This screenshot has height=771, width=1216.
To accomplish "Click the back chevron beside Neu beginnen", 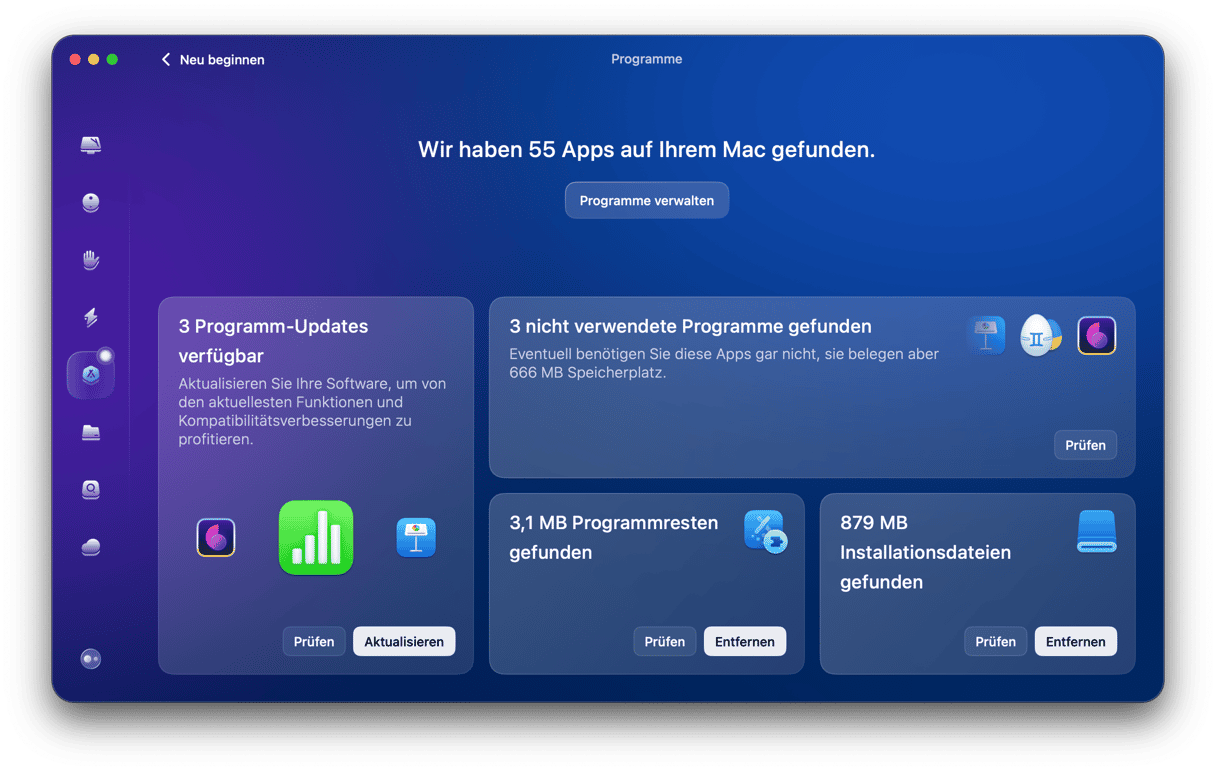I will tap(166, 60).
